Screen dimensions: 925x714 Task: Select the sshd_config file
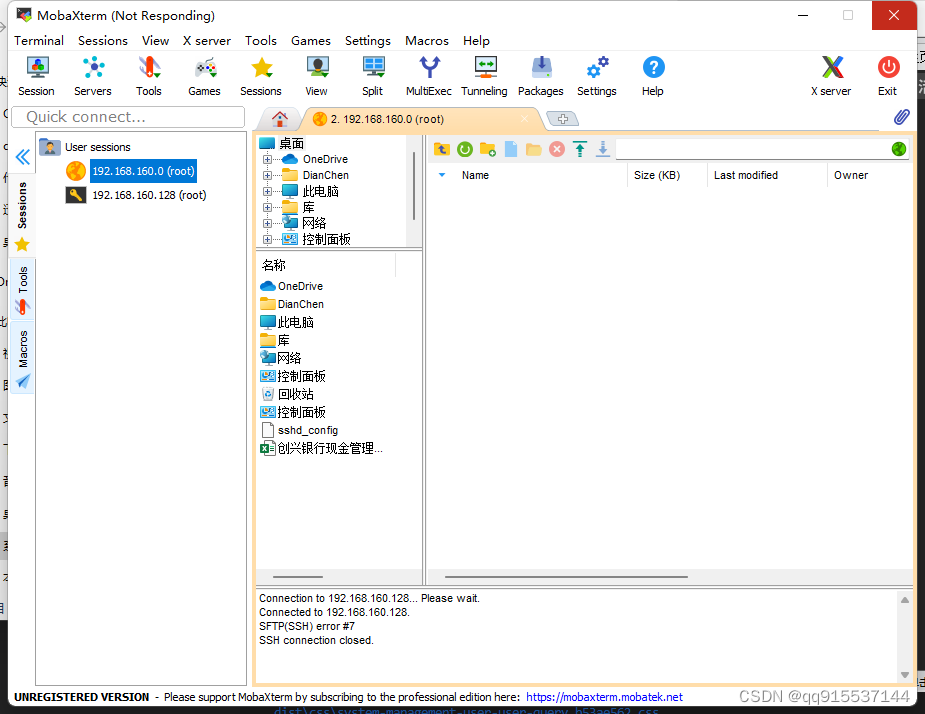307,430
